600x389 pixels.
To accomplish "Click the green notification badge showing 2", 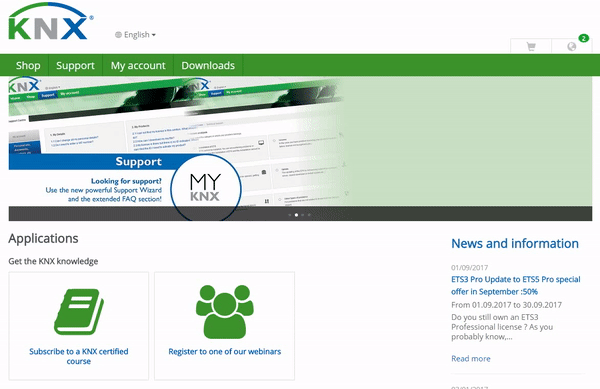I will pyautogui.click(x=583, y=38).
